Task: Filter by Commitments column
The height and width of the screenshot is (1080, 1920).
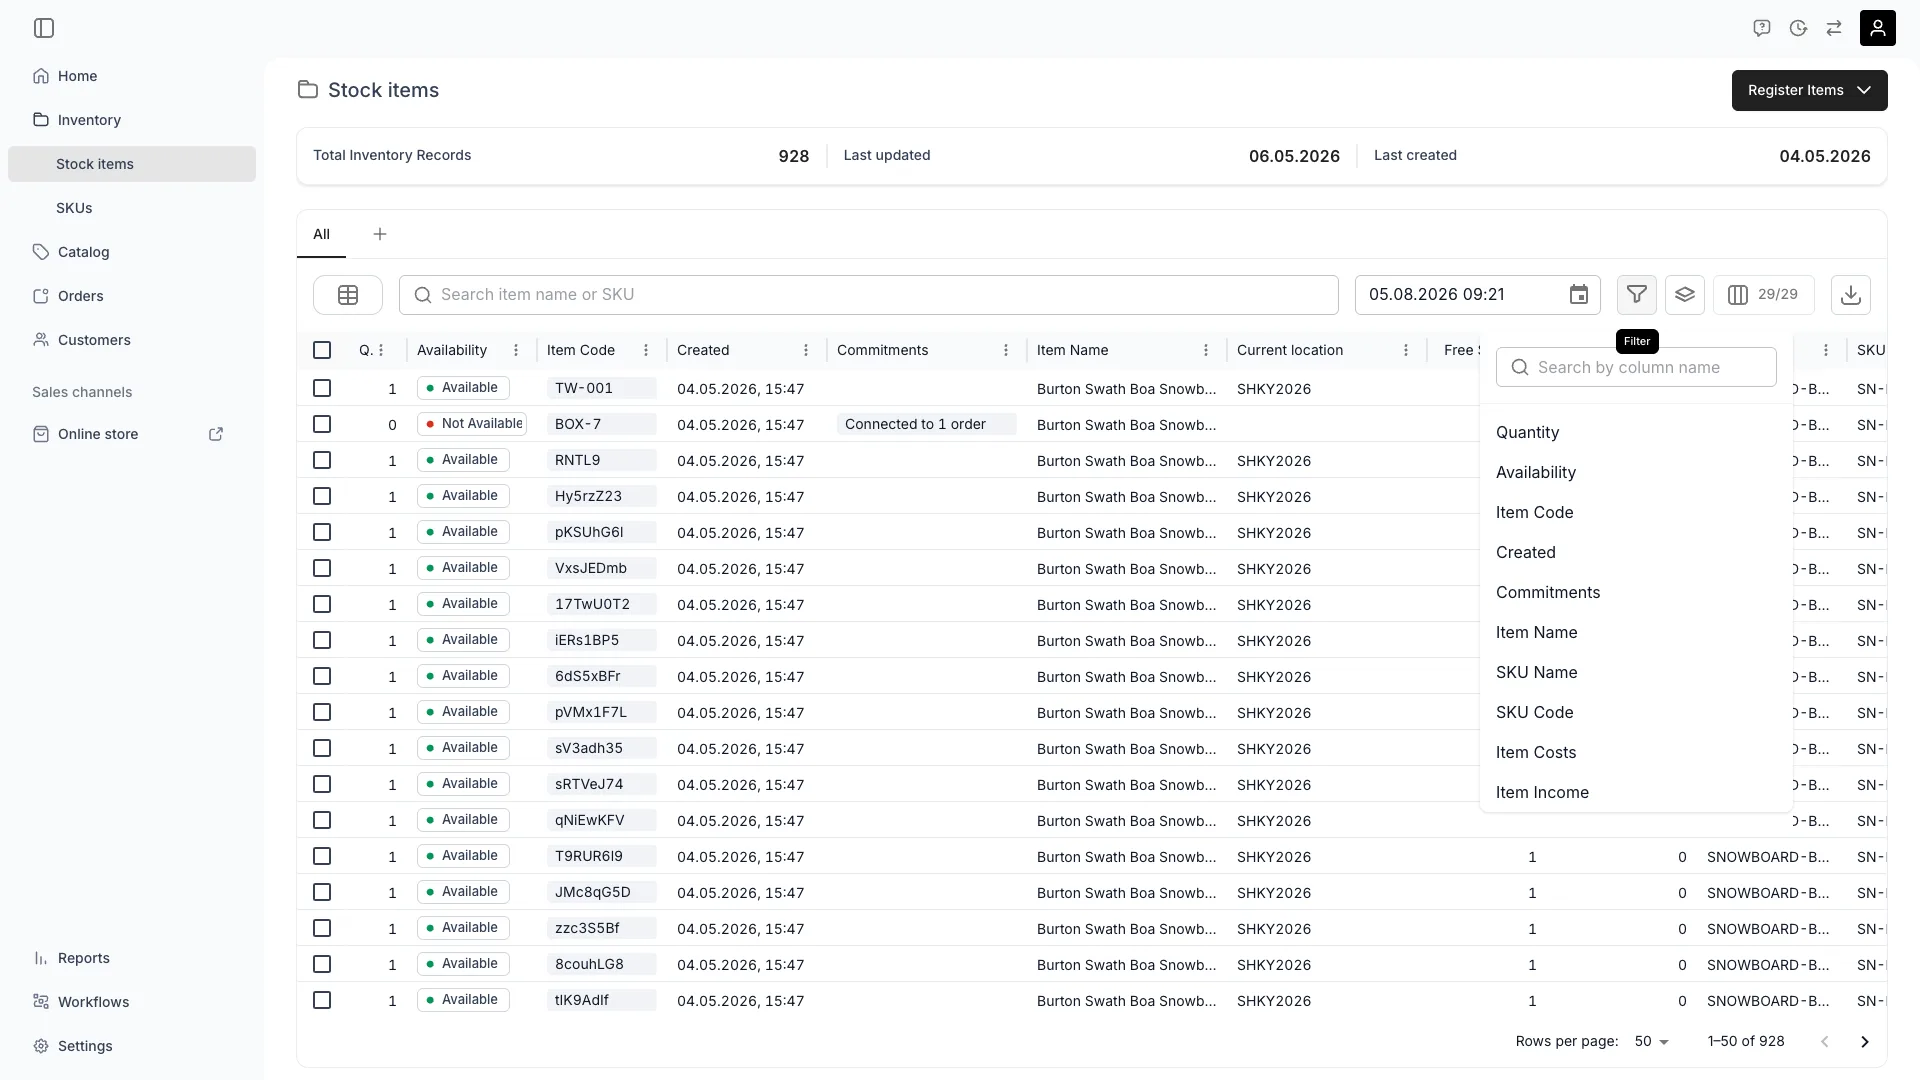Action: pos(1636,592)
